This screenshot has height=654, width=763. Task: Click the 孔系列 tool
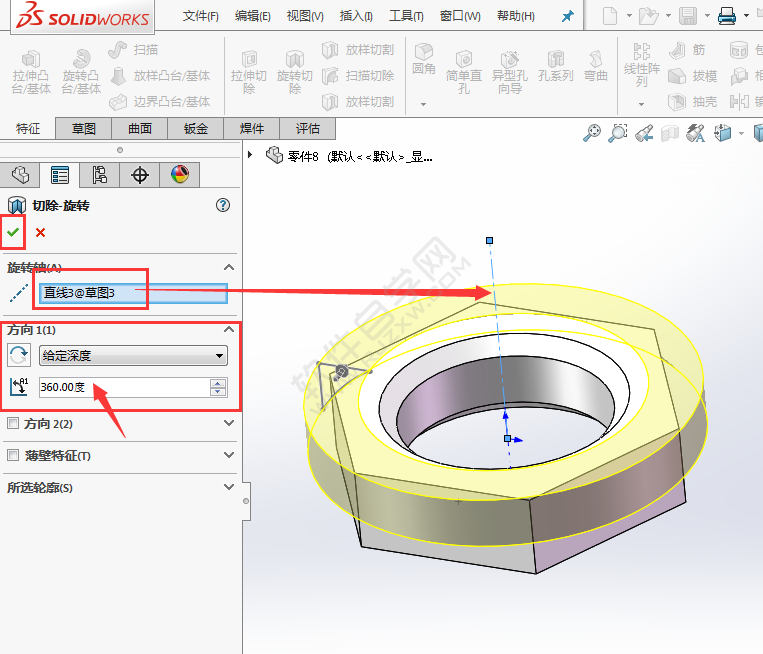coord(556,66)
